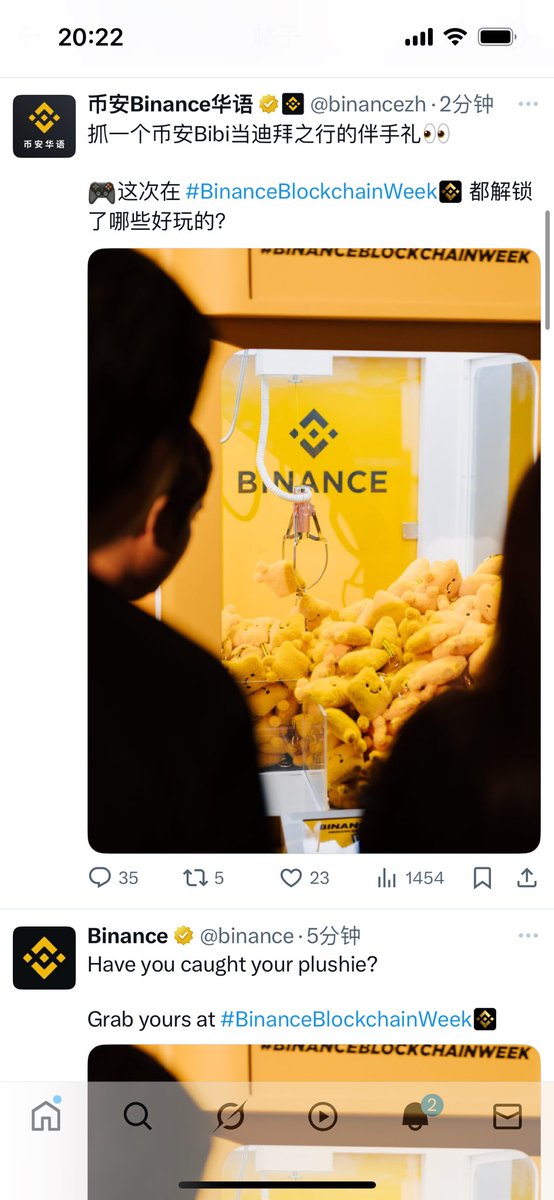View analytics showing 1454 views
Screen dimensions: 554x1200
tap(410, 878)
